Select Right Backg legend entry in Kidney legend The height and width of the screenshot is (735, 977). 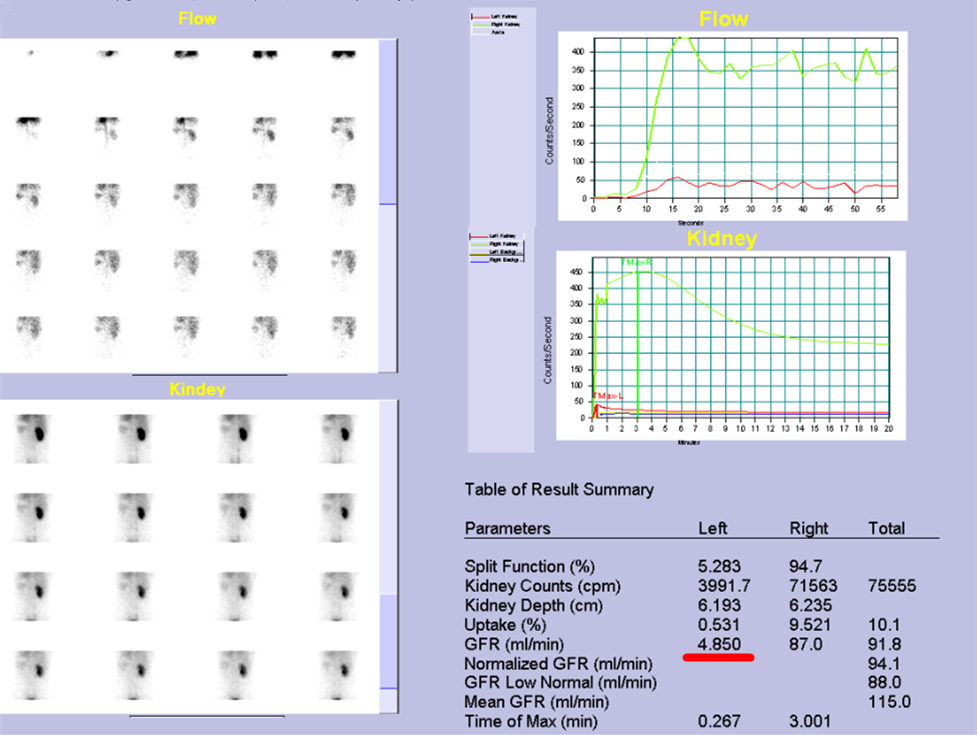tap(505, 260)
